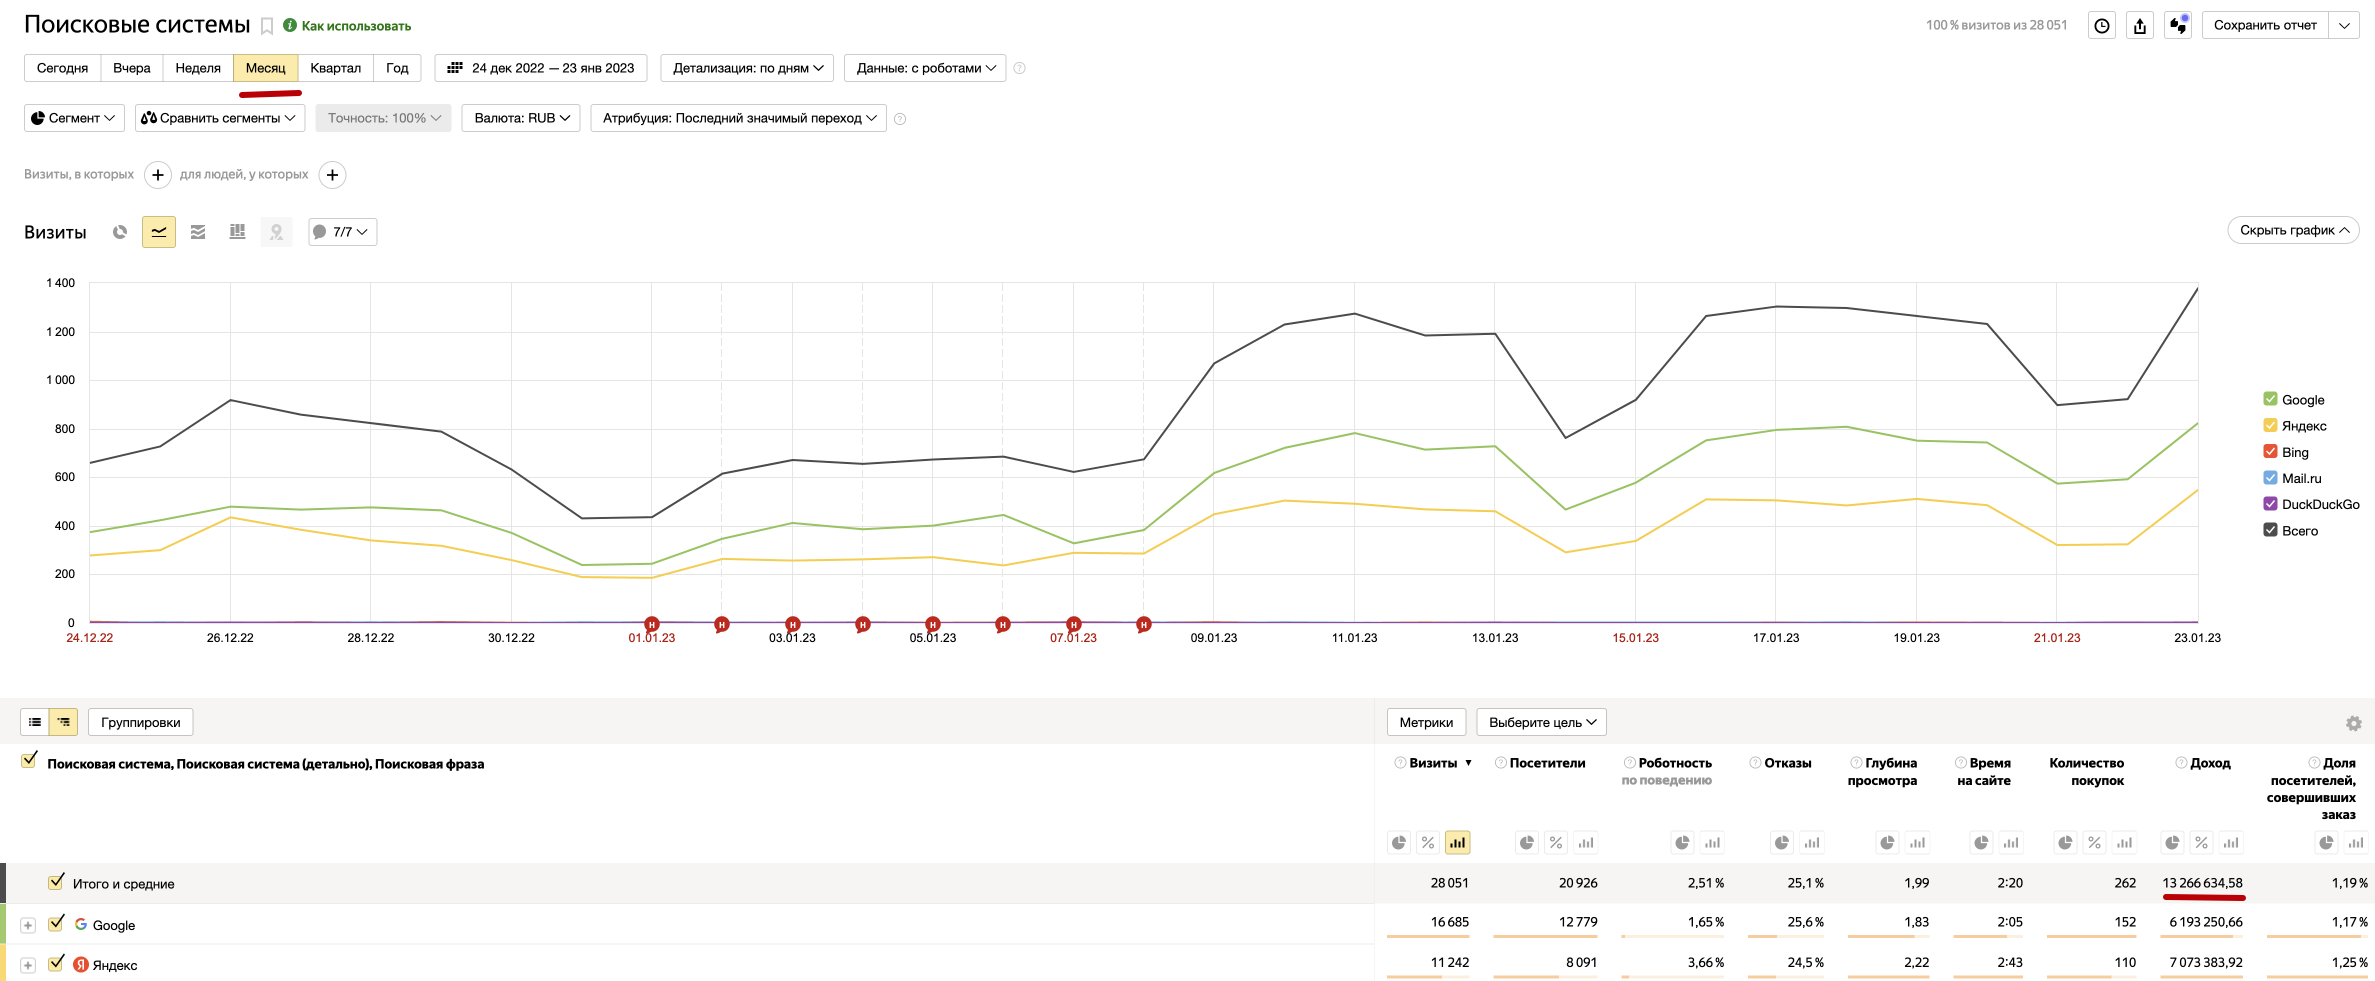
Task: Switch to column bar chart view
Action: (x=237, y=232)
